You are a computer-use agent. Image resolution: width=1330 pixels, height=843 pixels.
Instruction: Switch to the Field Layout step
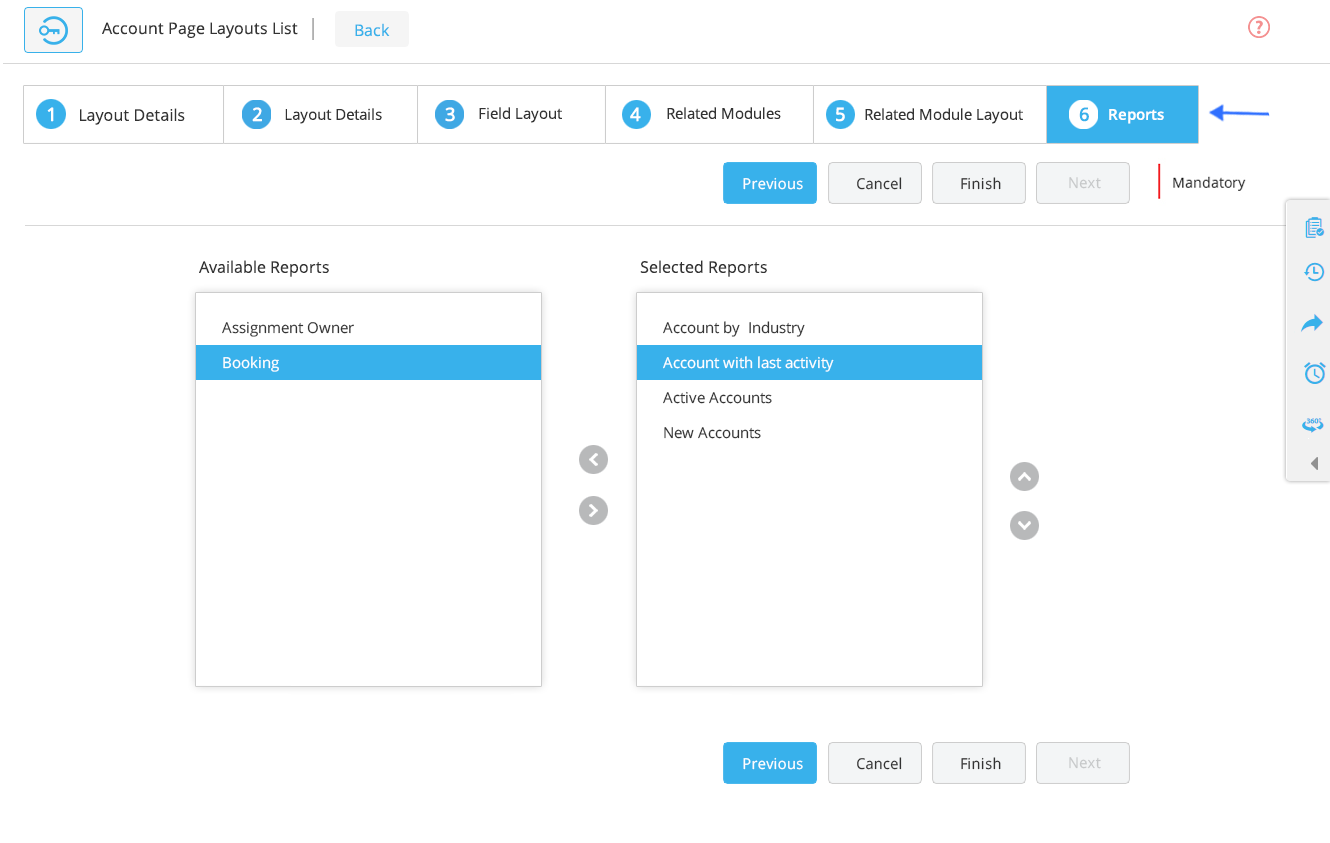(x=511, y=113)
